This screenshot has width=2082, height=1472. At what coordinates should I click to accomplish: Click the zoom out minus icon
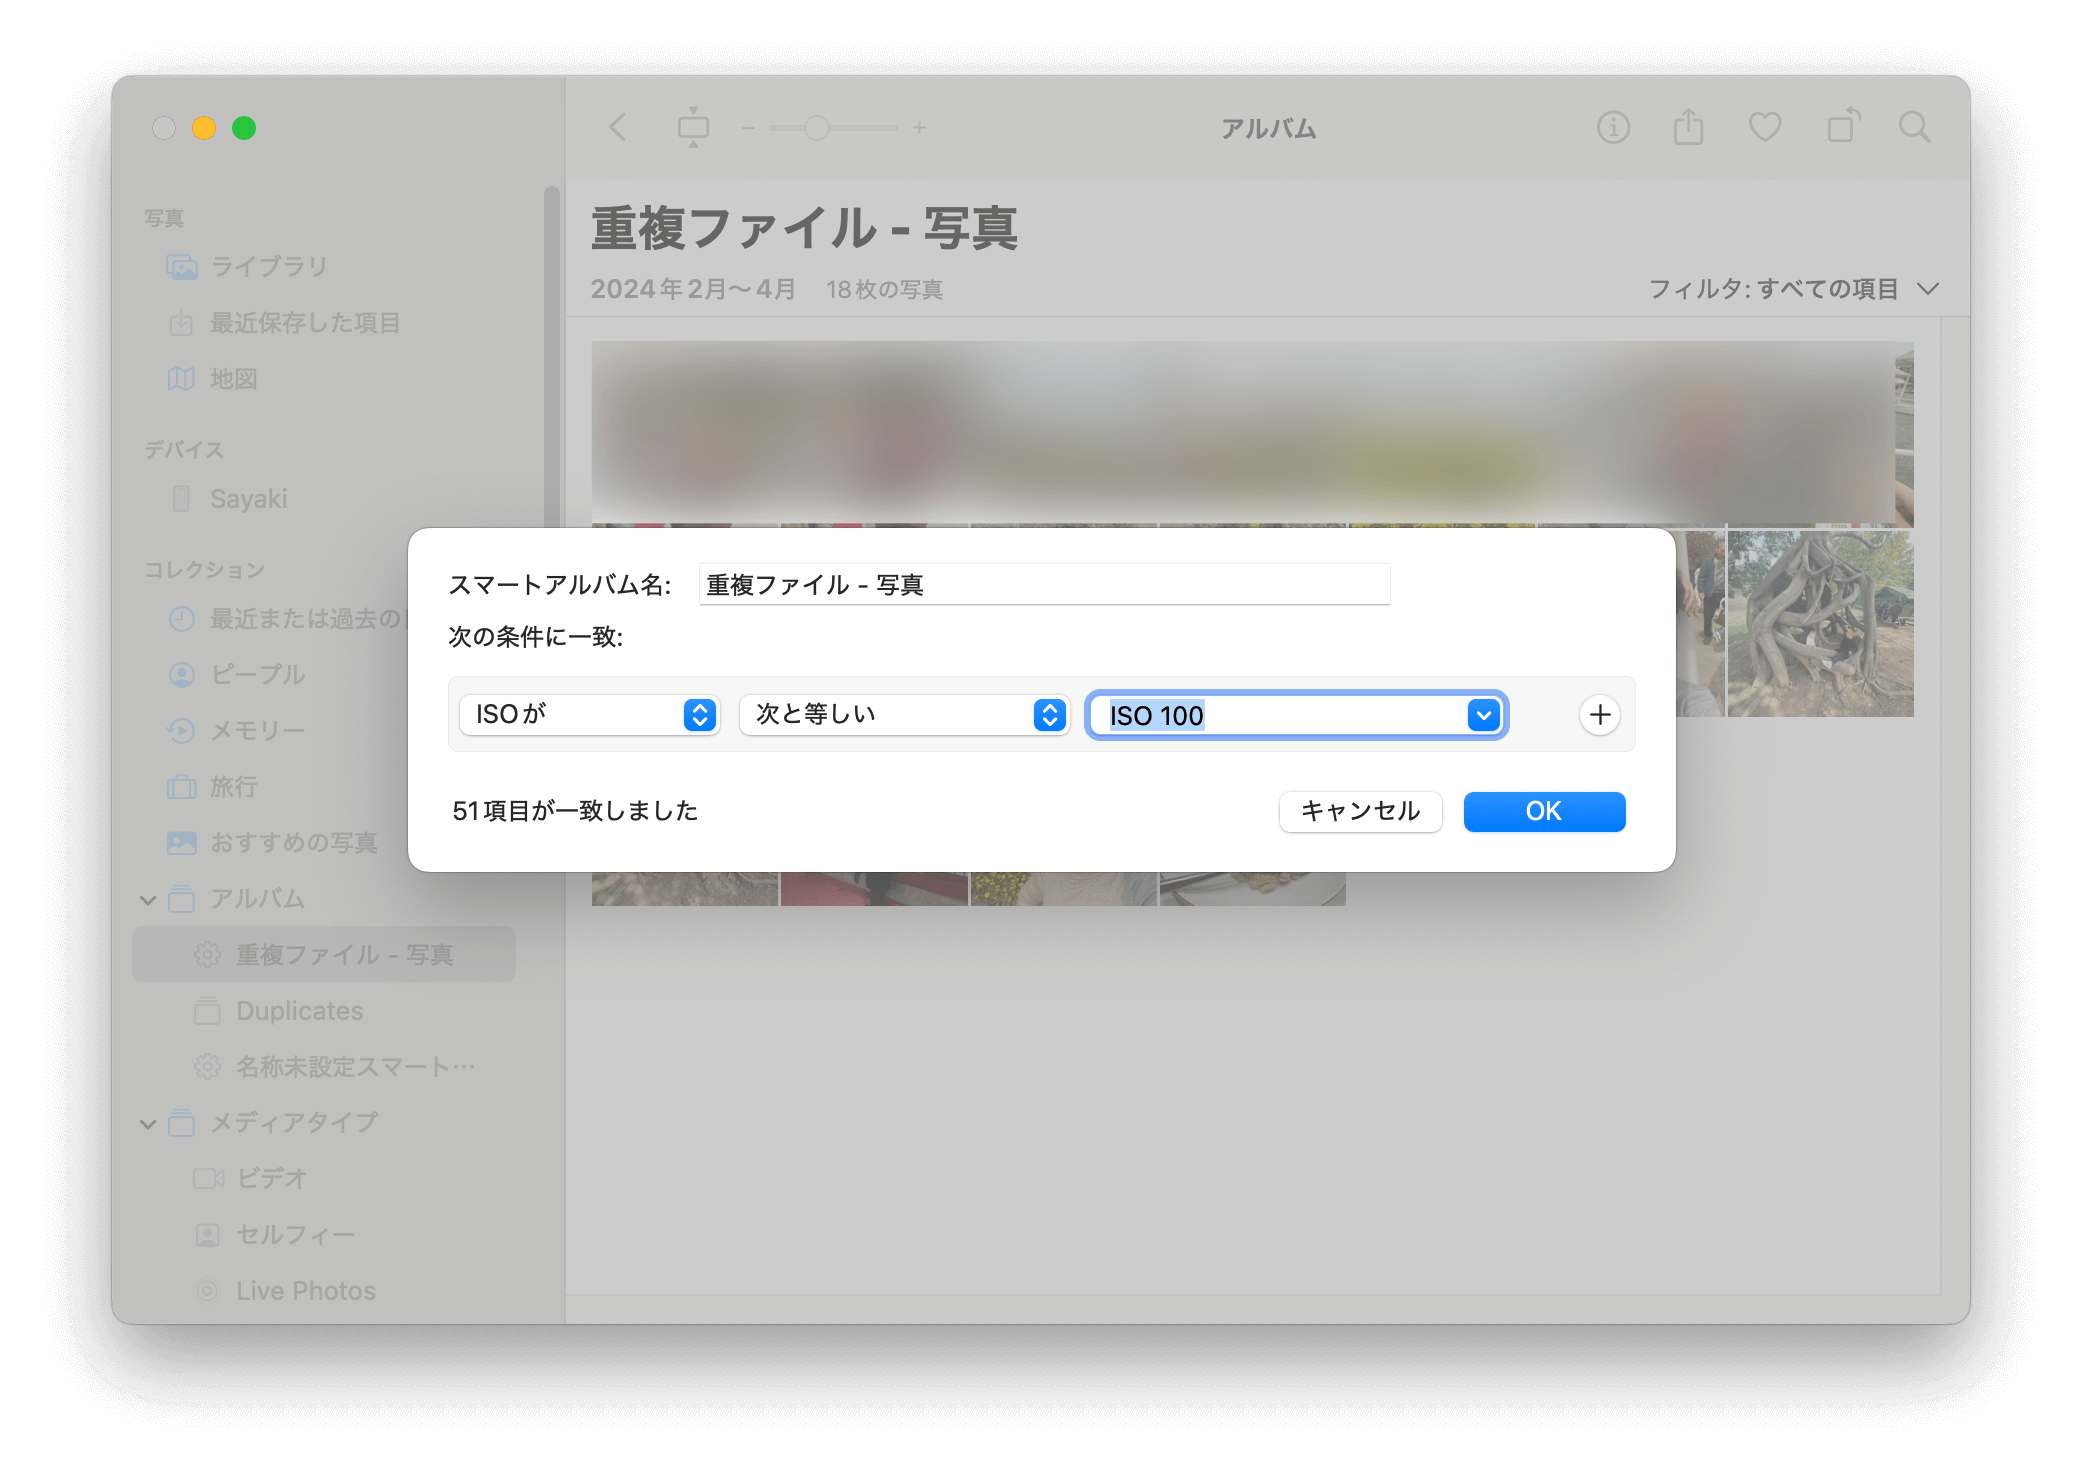(x=748, y=128)
